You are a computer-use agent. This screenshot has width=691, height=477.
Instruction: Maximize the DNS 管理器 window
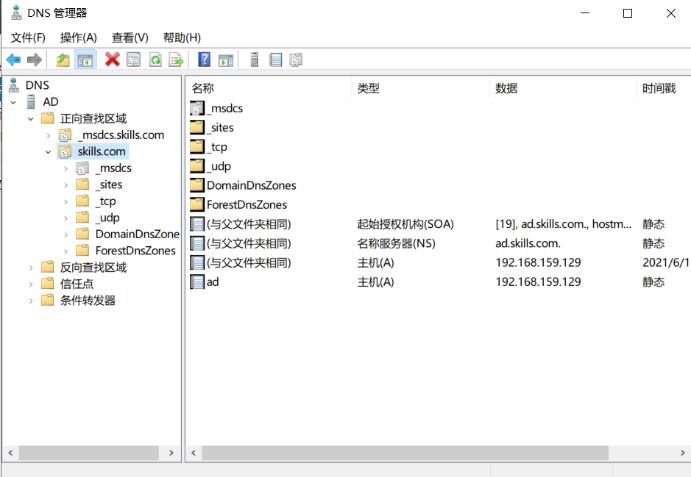point(628,13)
